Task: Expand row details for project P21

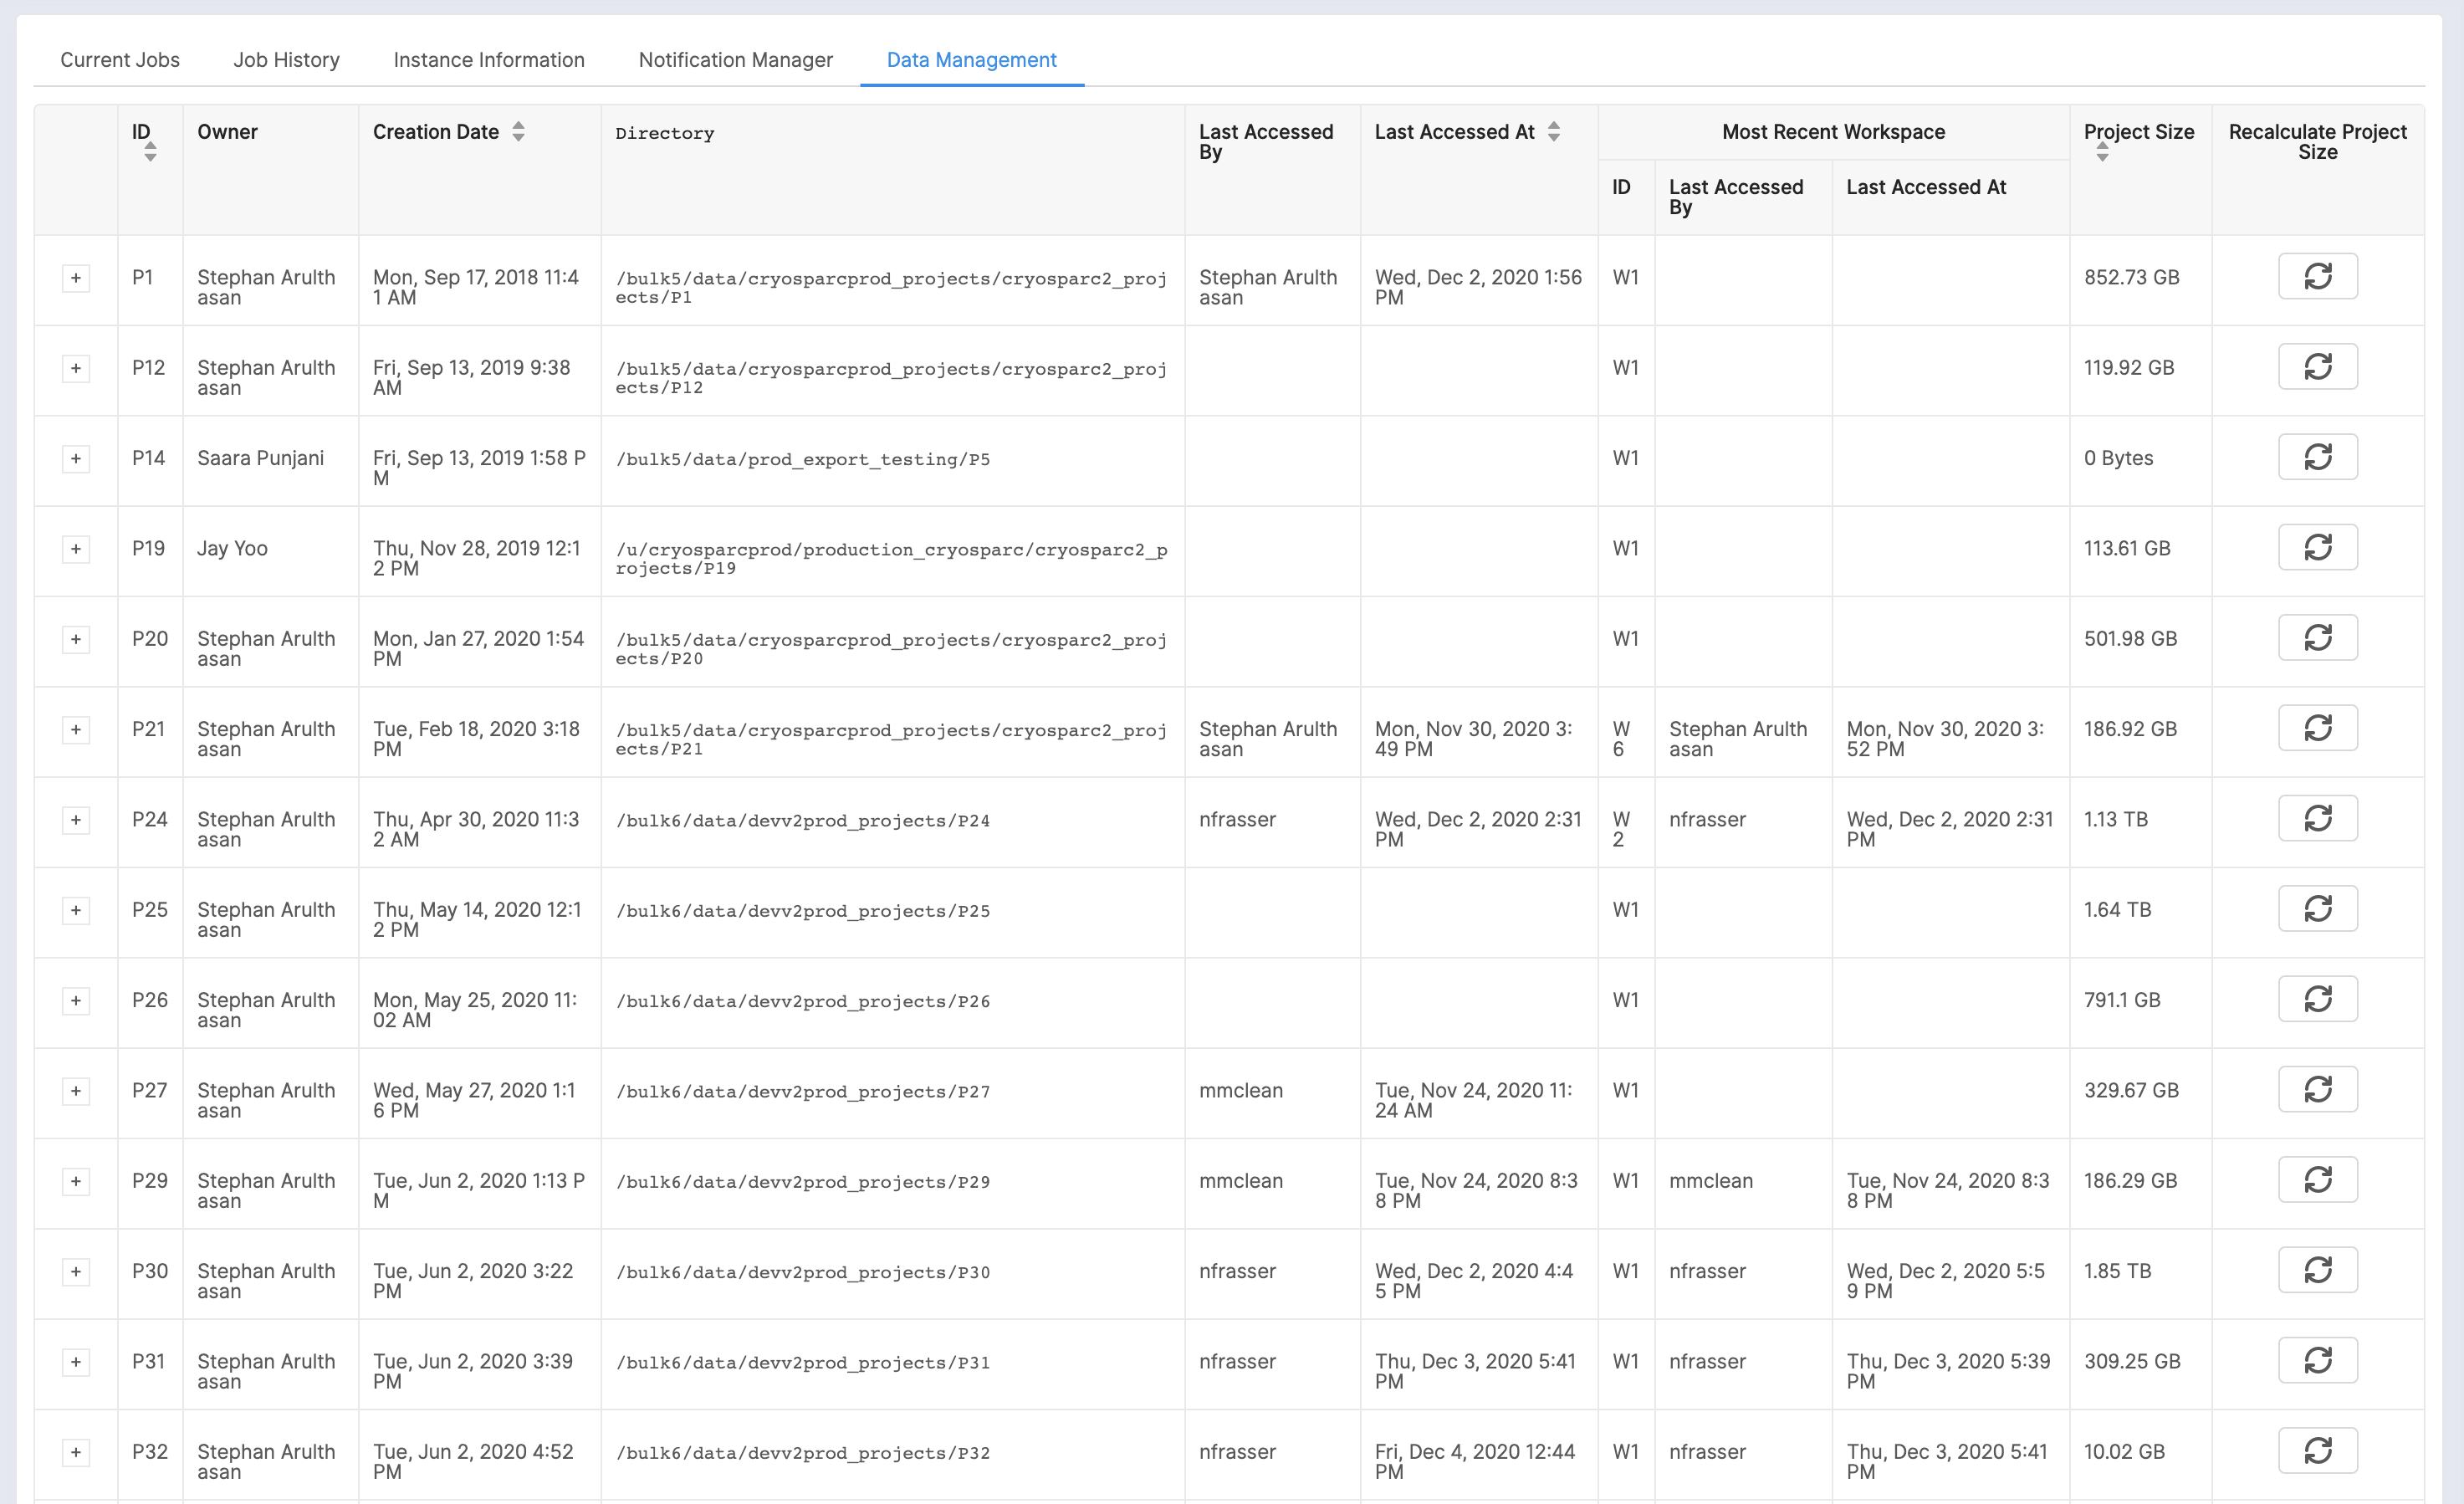Action: tap(76, 730)
